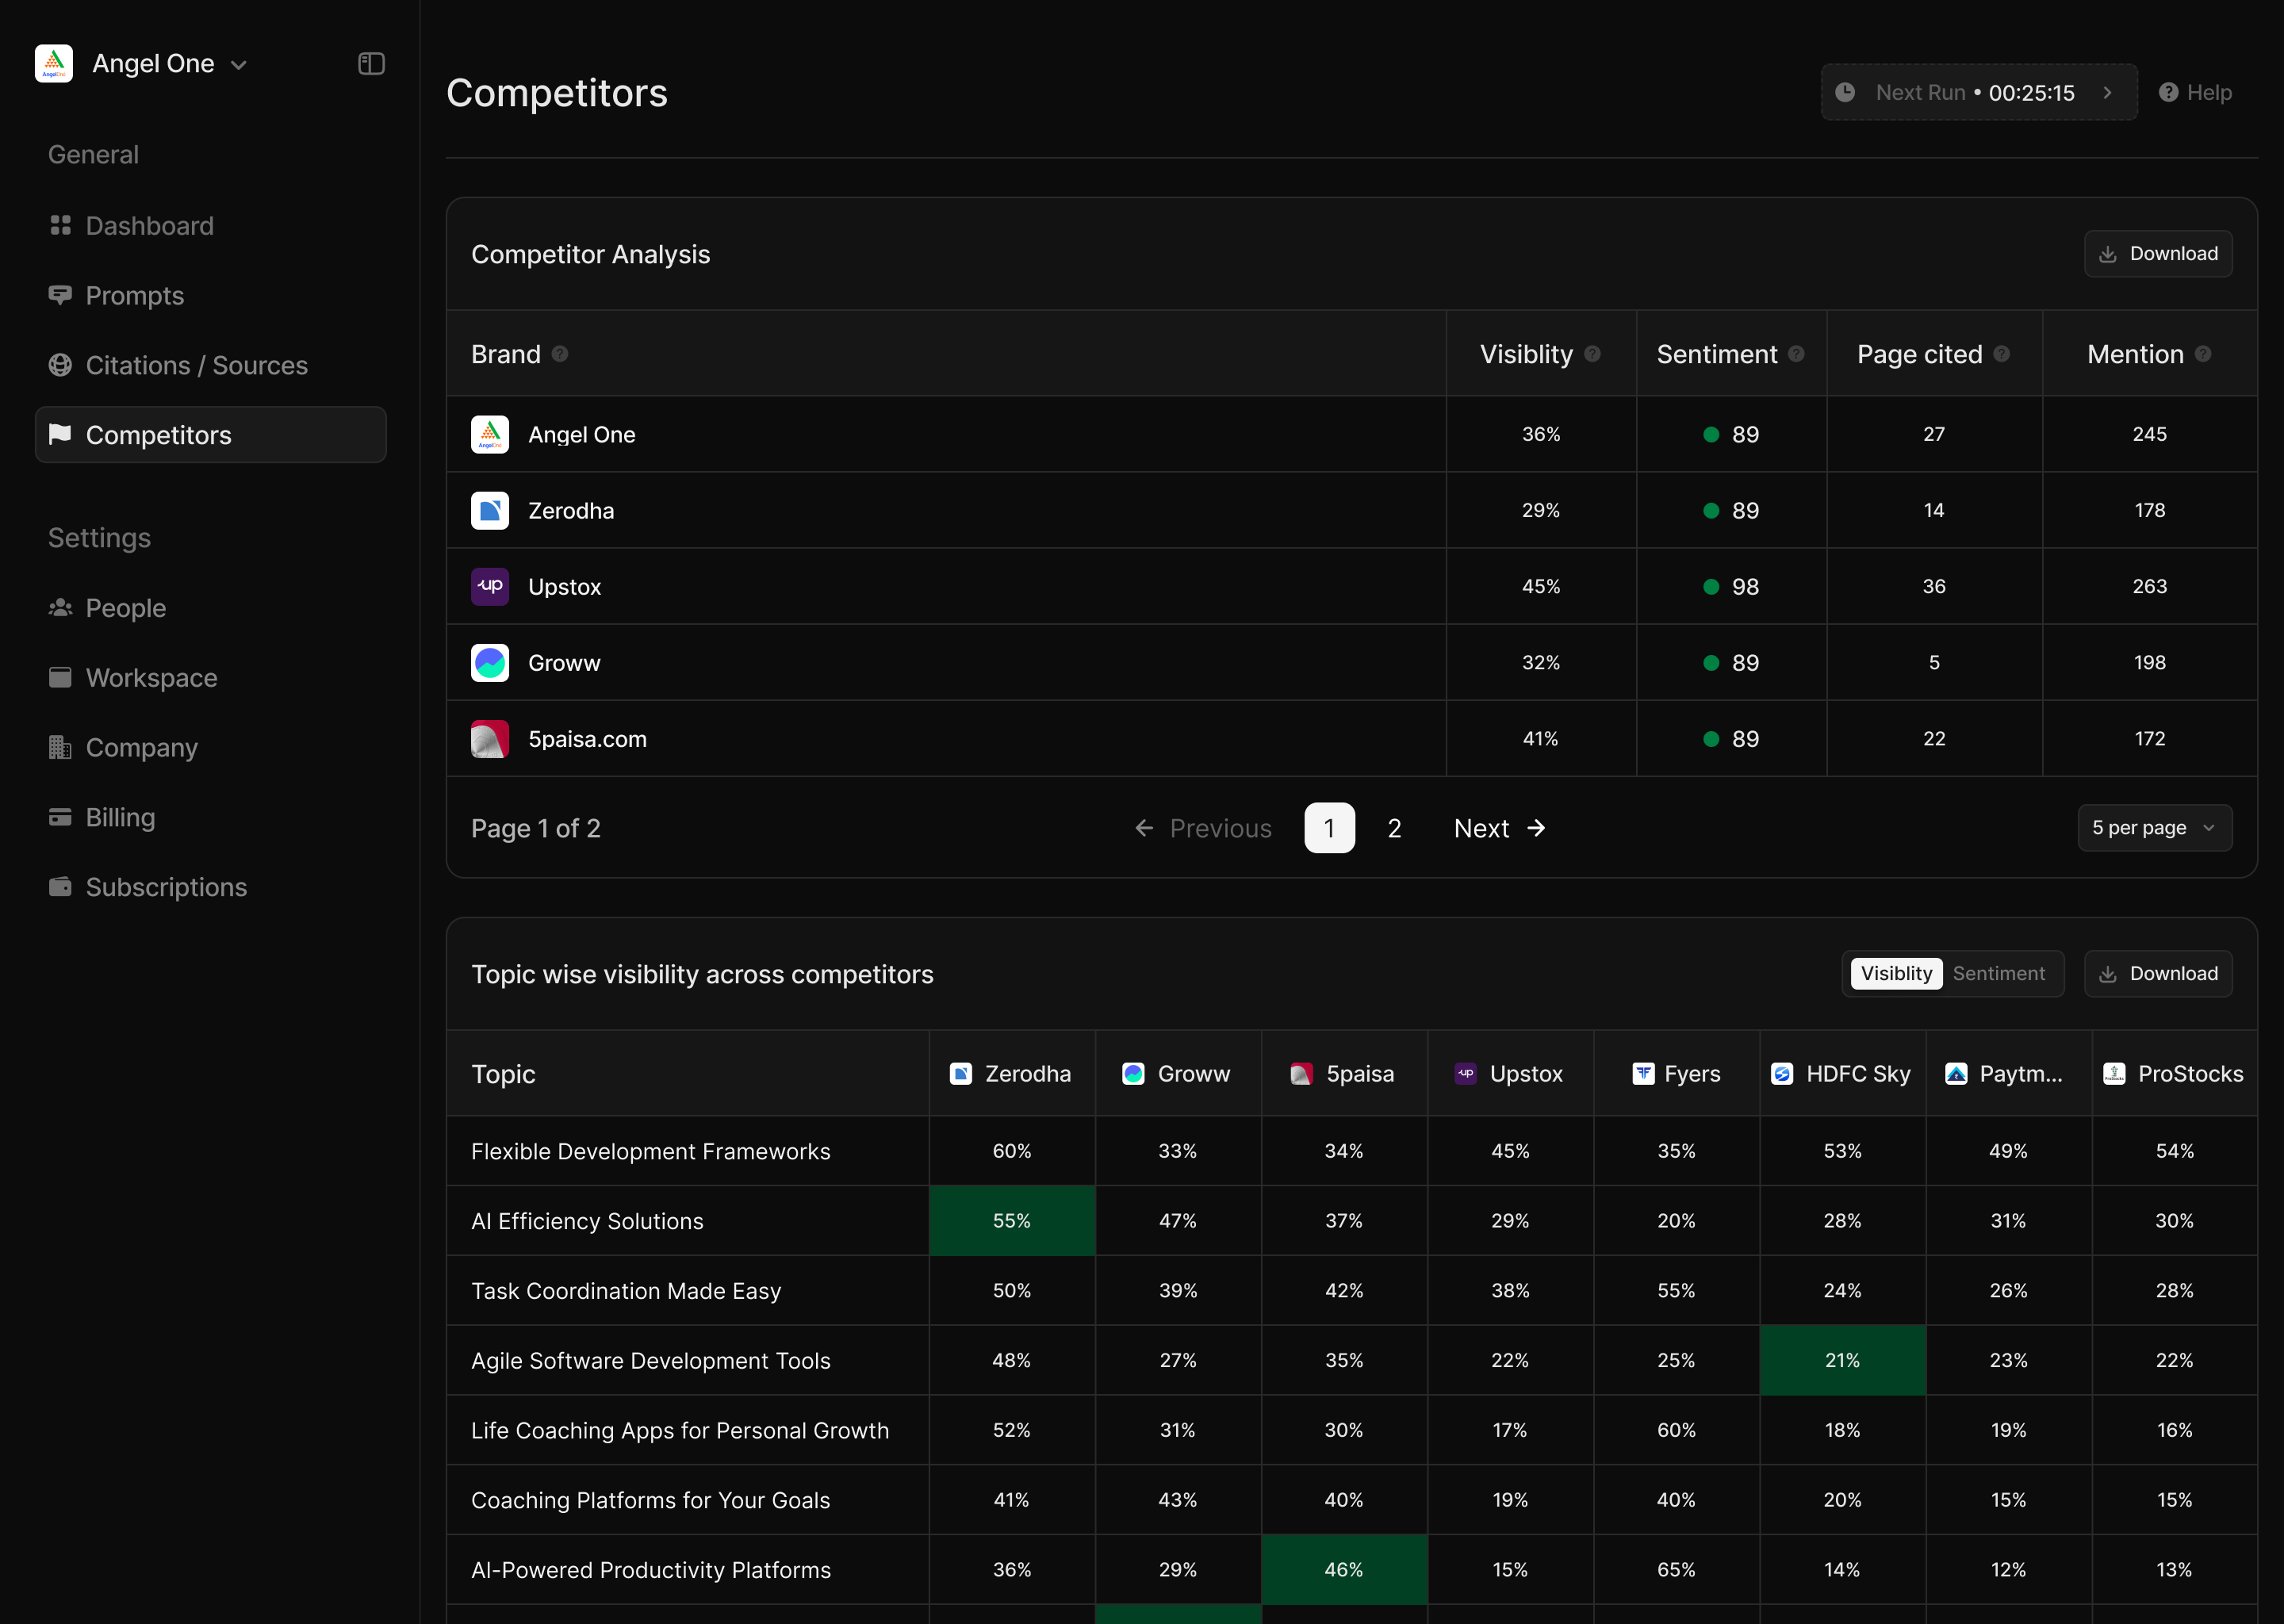
Task: Download the topic wise visibility table
Action: click(2157, 974)
